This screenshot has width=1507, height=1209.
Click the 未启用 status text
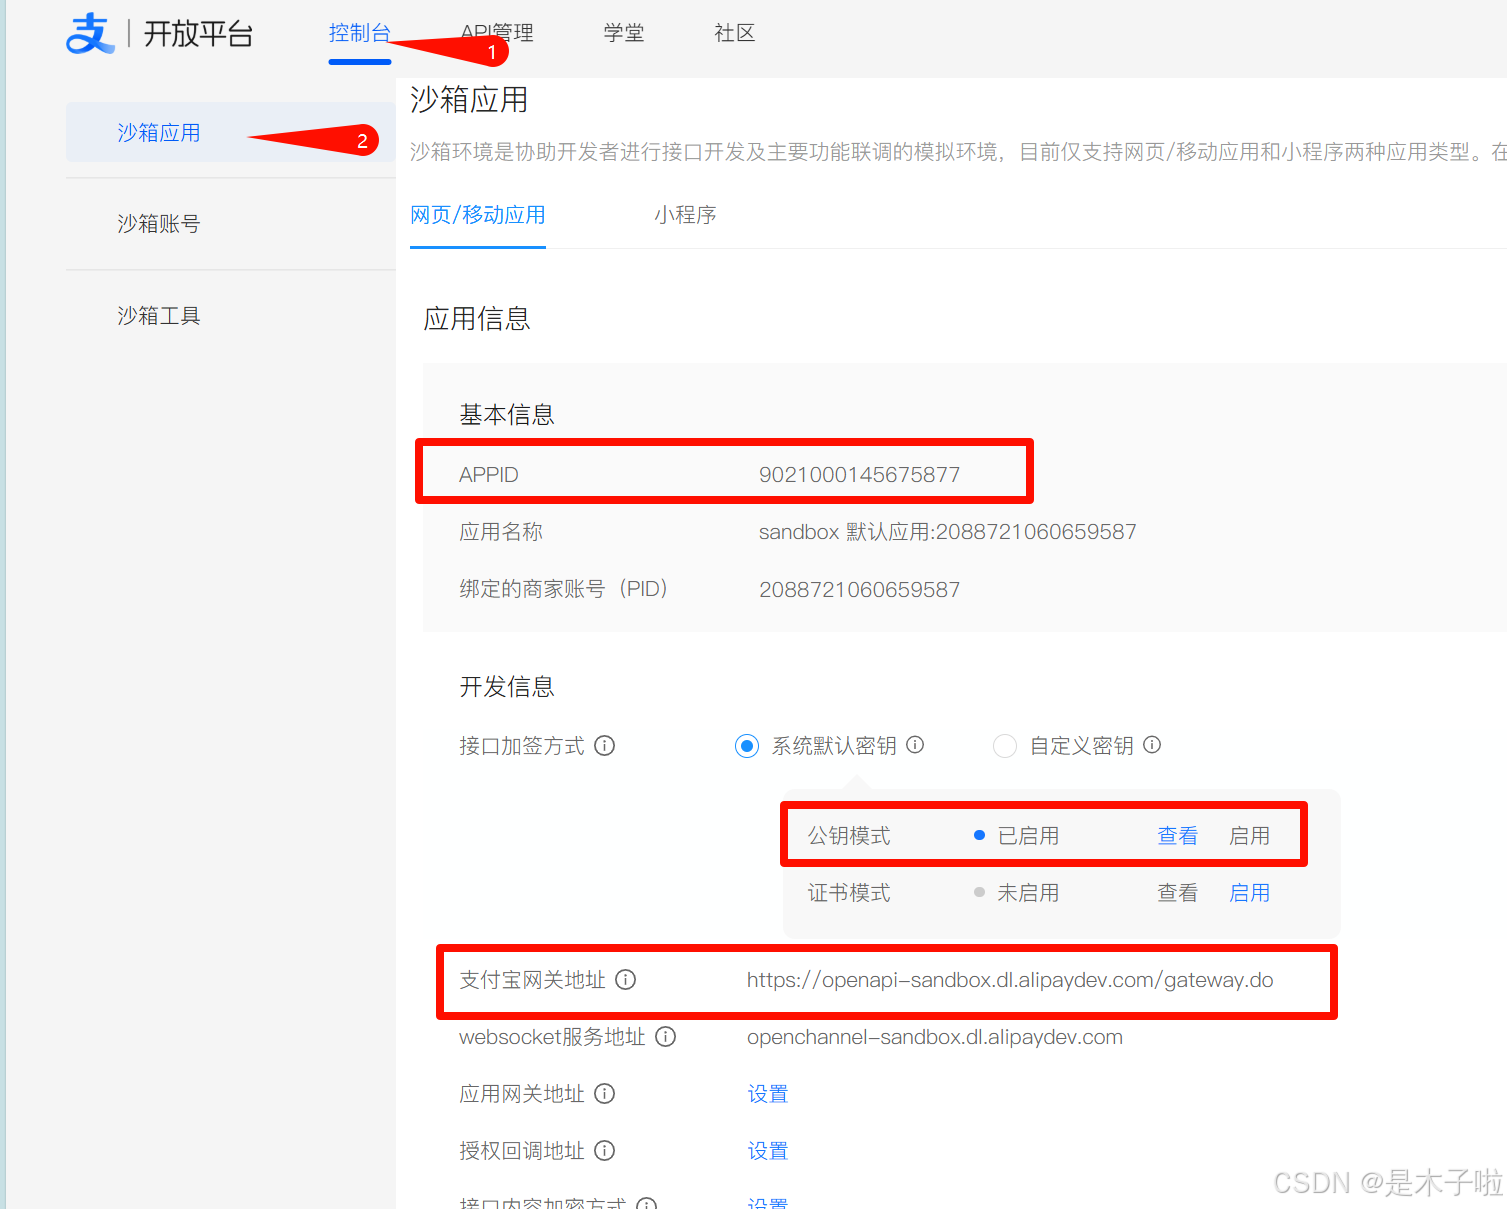1028,893
